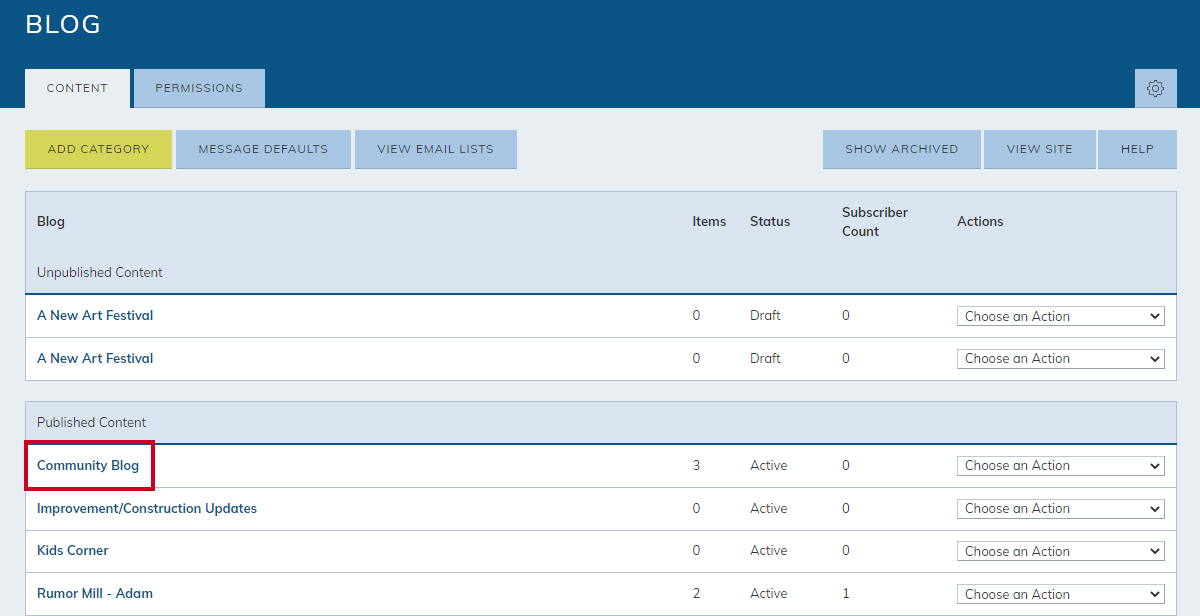Click the Status column header
This screenshot has height=616, width=1200.
[770, 222]
